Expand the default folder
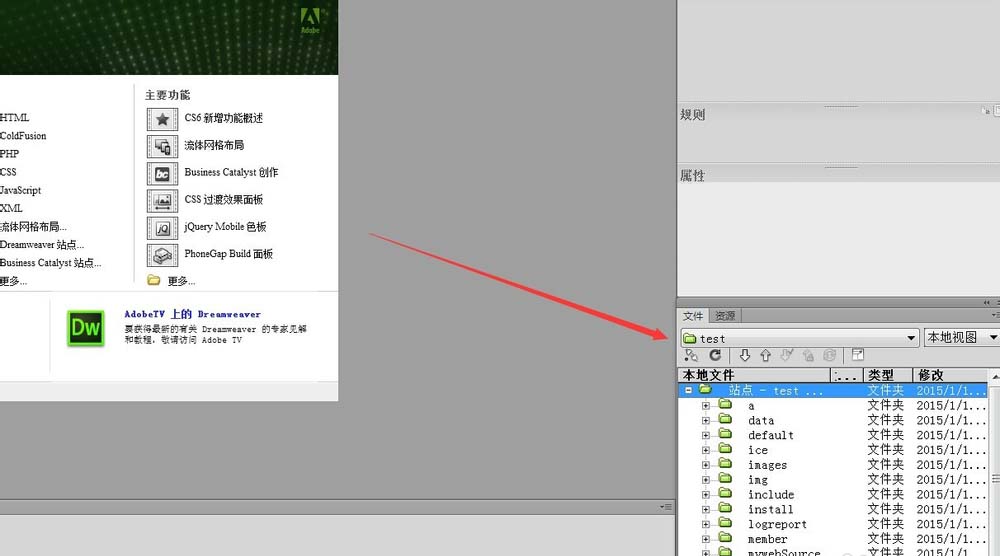 tap(706, 435)
